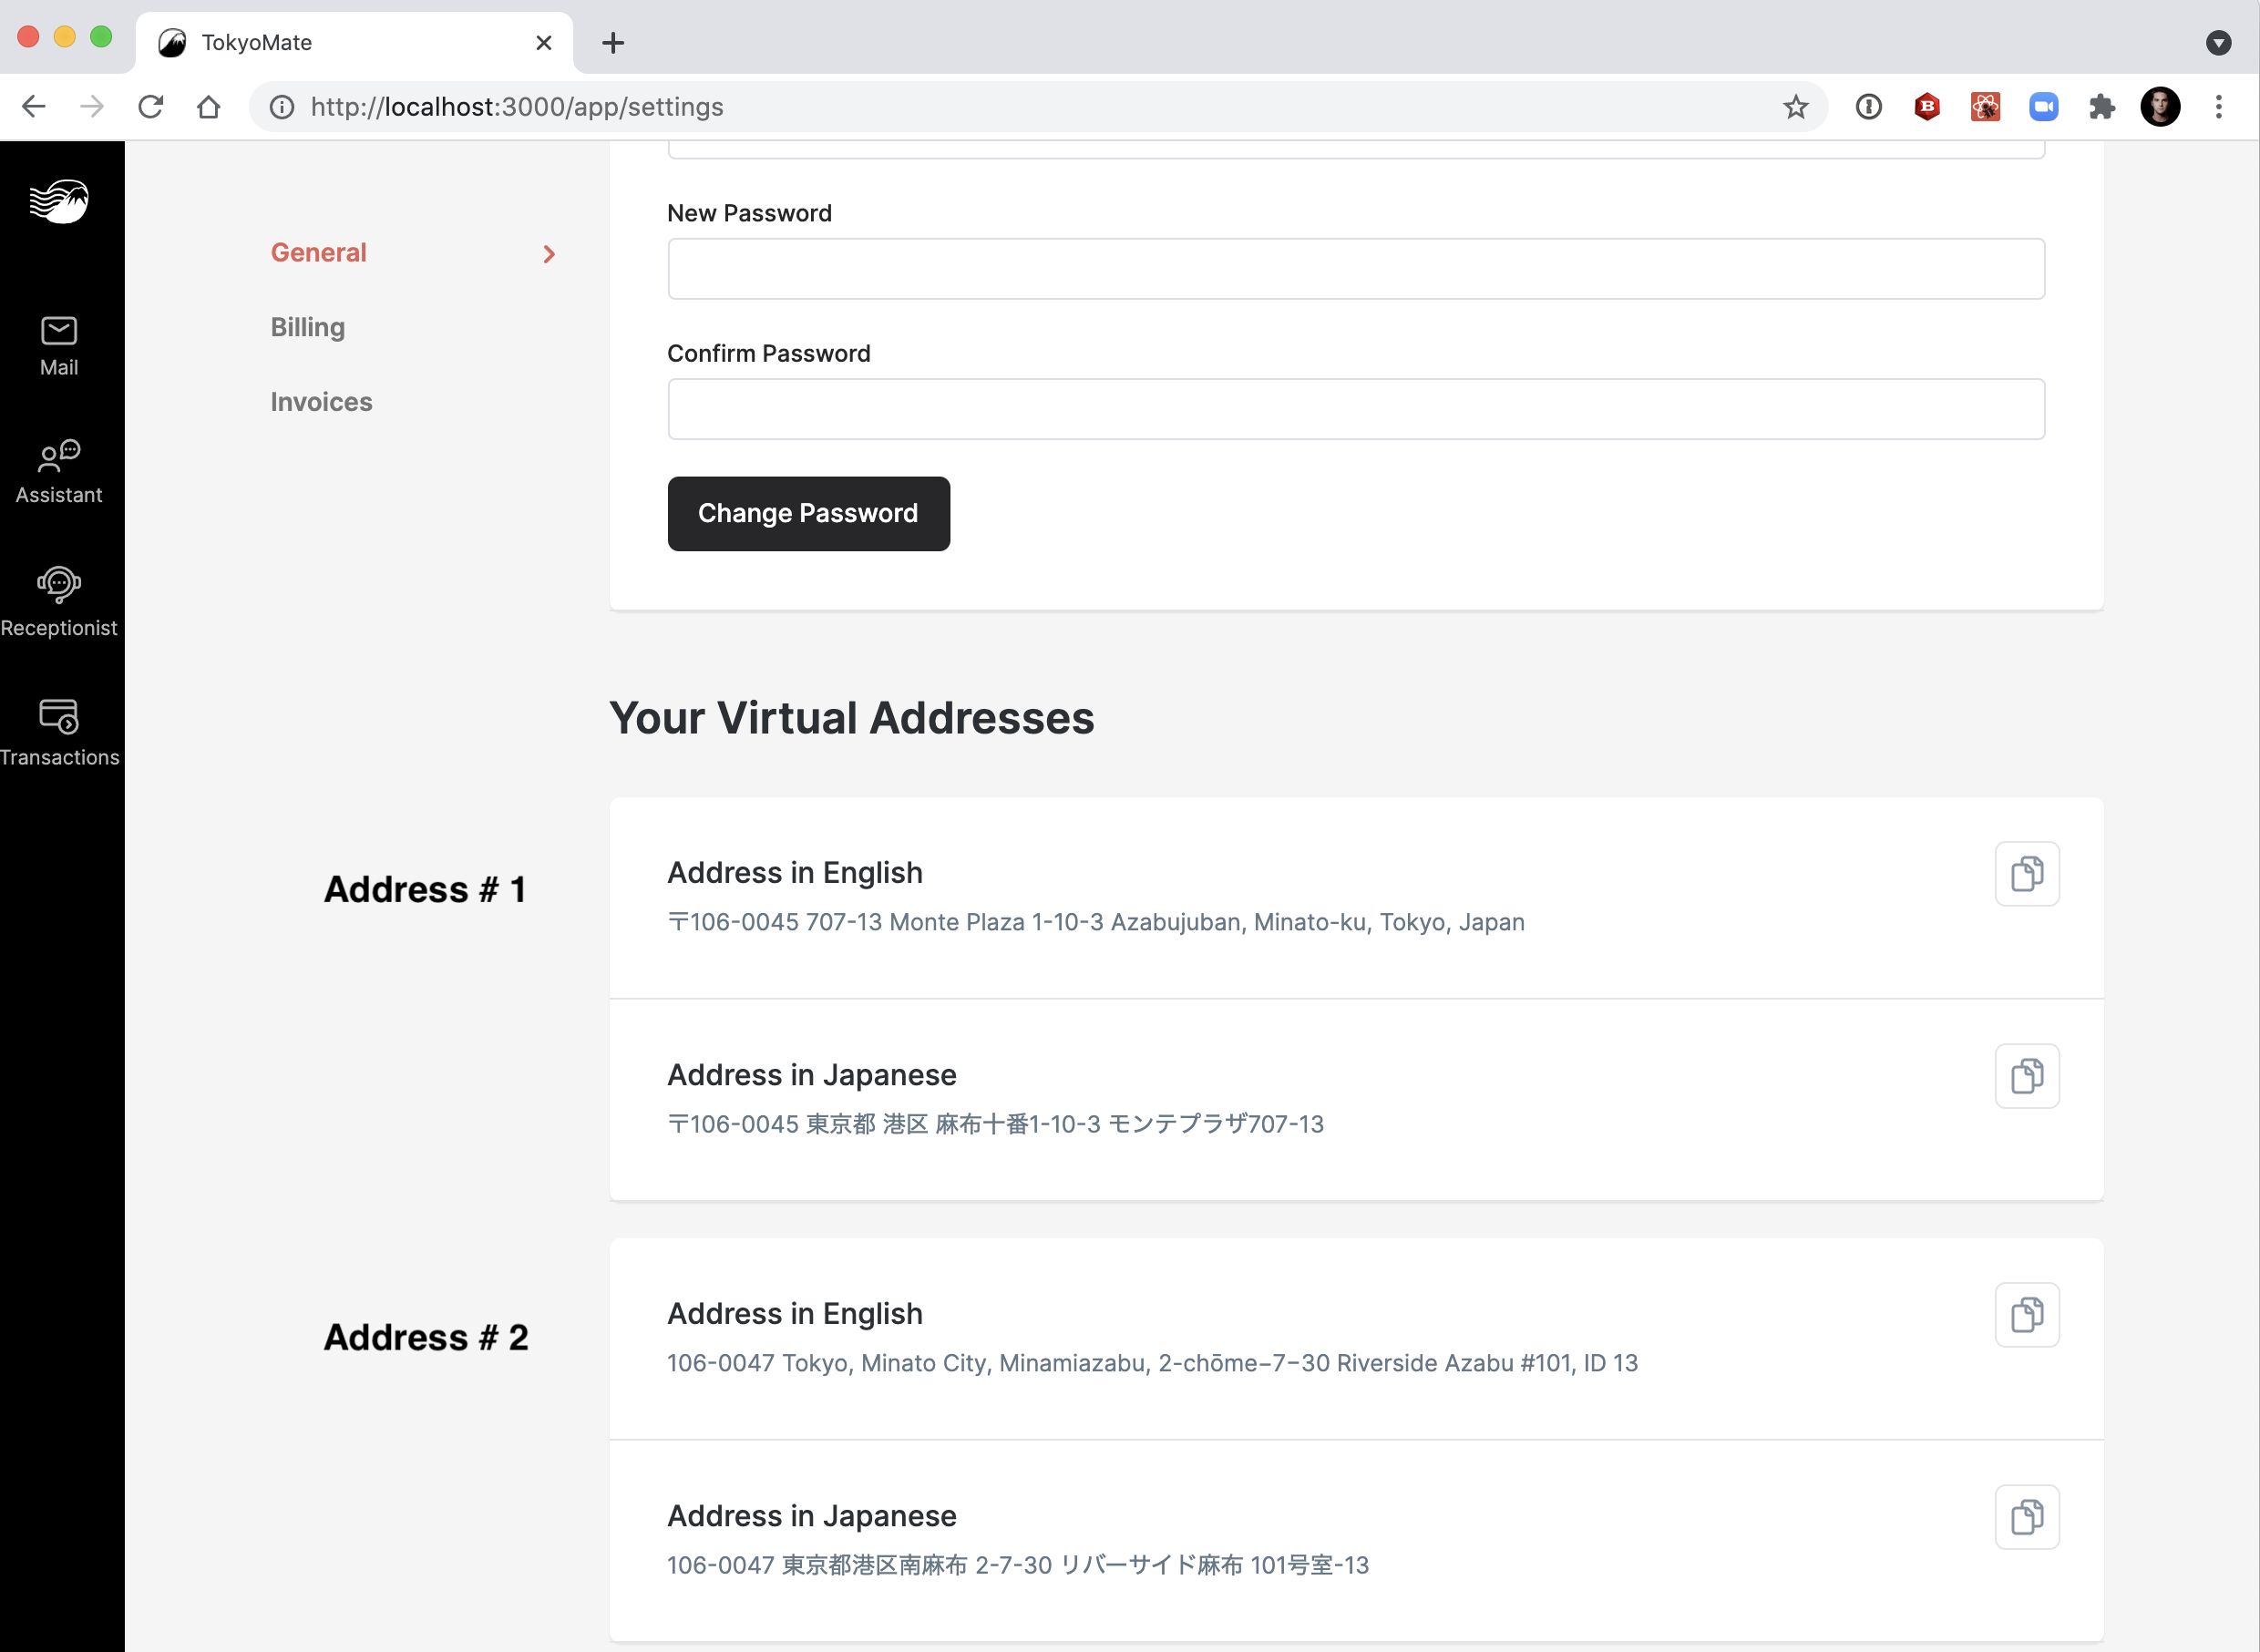This screenshot has height=1652, width=2260.
Task: Open the Mail section in sidebar
Action: pos(59,345)
